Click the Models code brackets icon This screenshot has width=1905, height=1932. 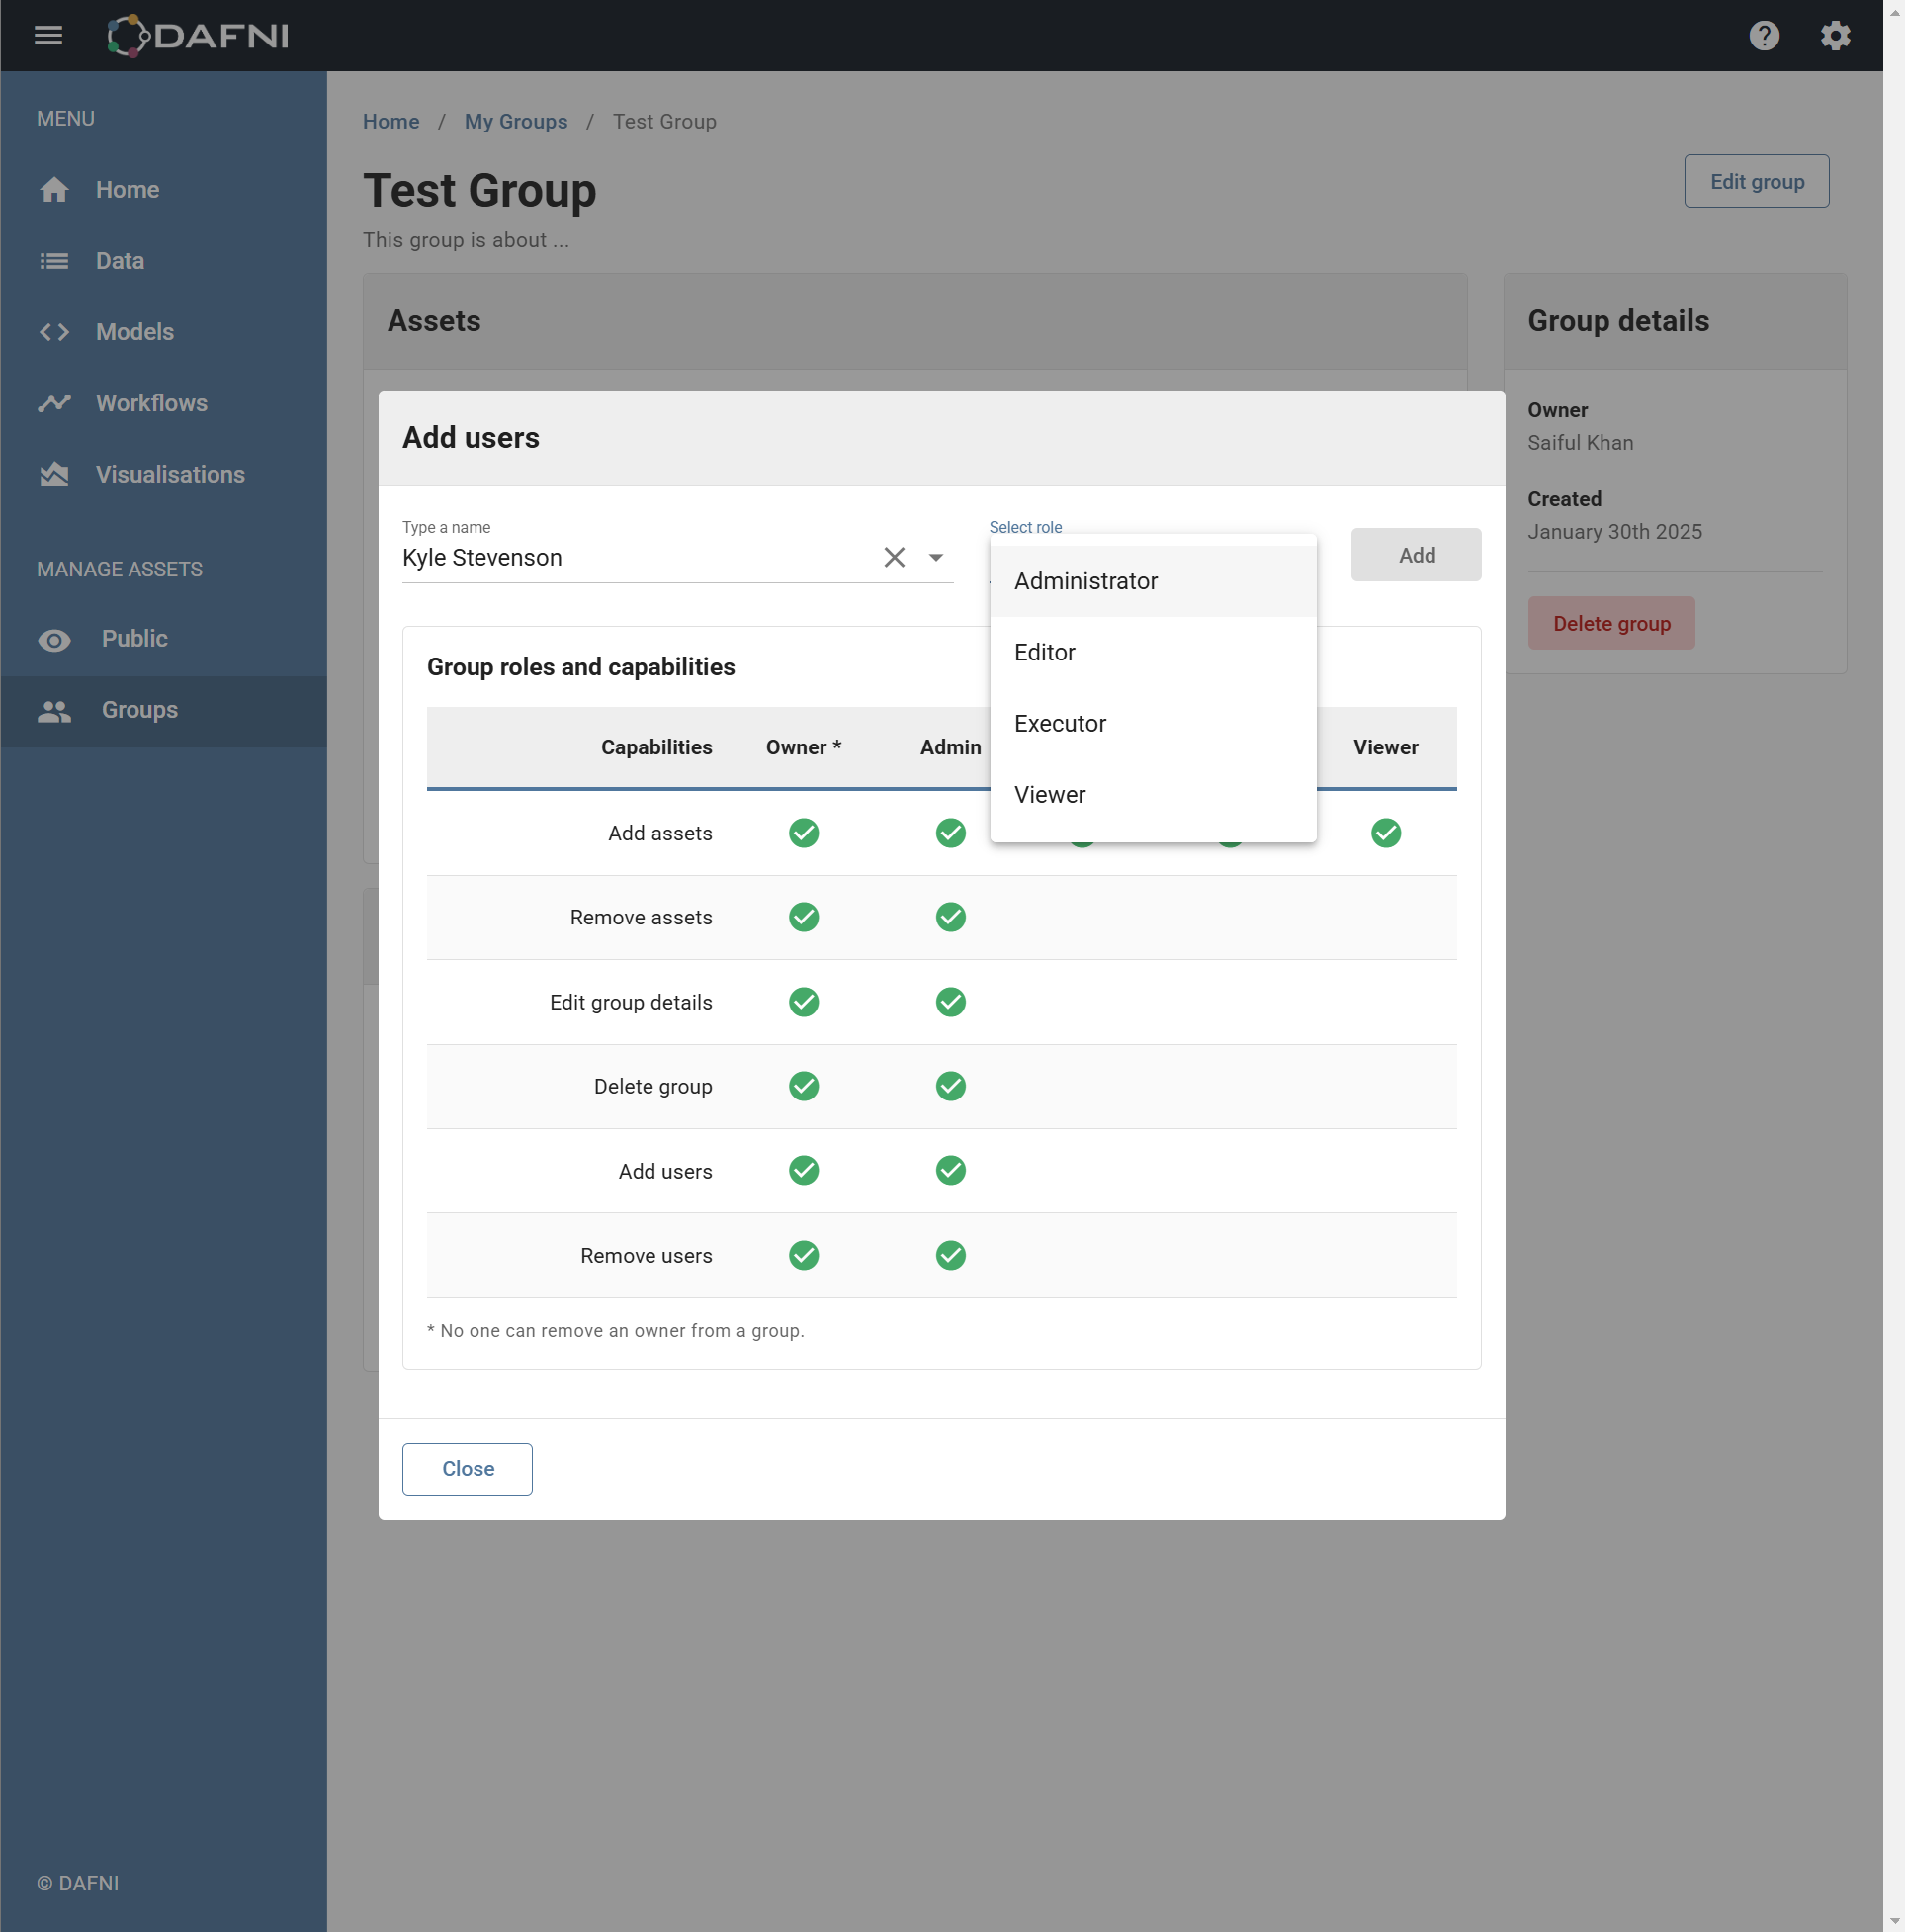coord(54,332)
